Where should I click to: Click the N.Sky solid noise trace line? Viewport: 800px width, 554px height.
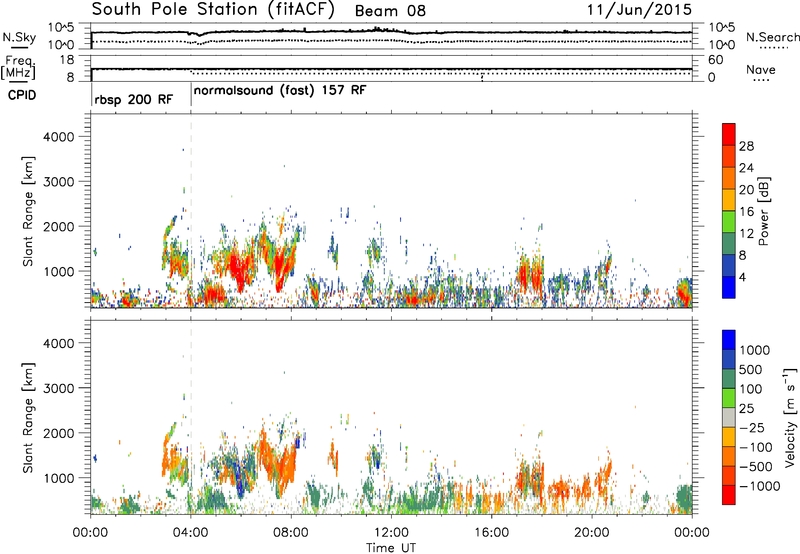click(x=391, y=32)
